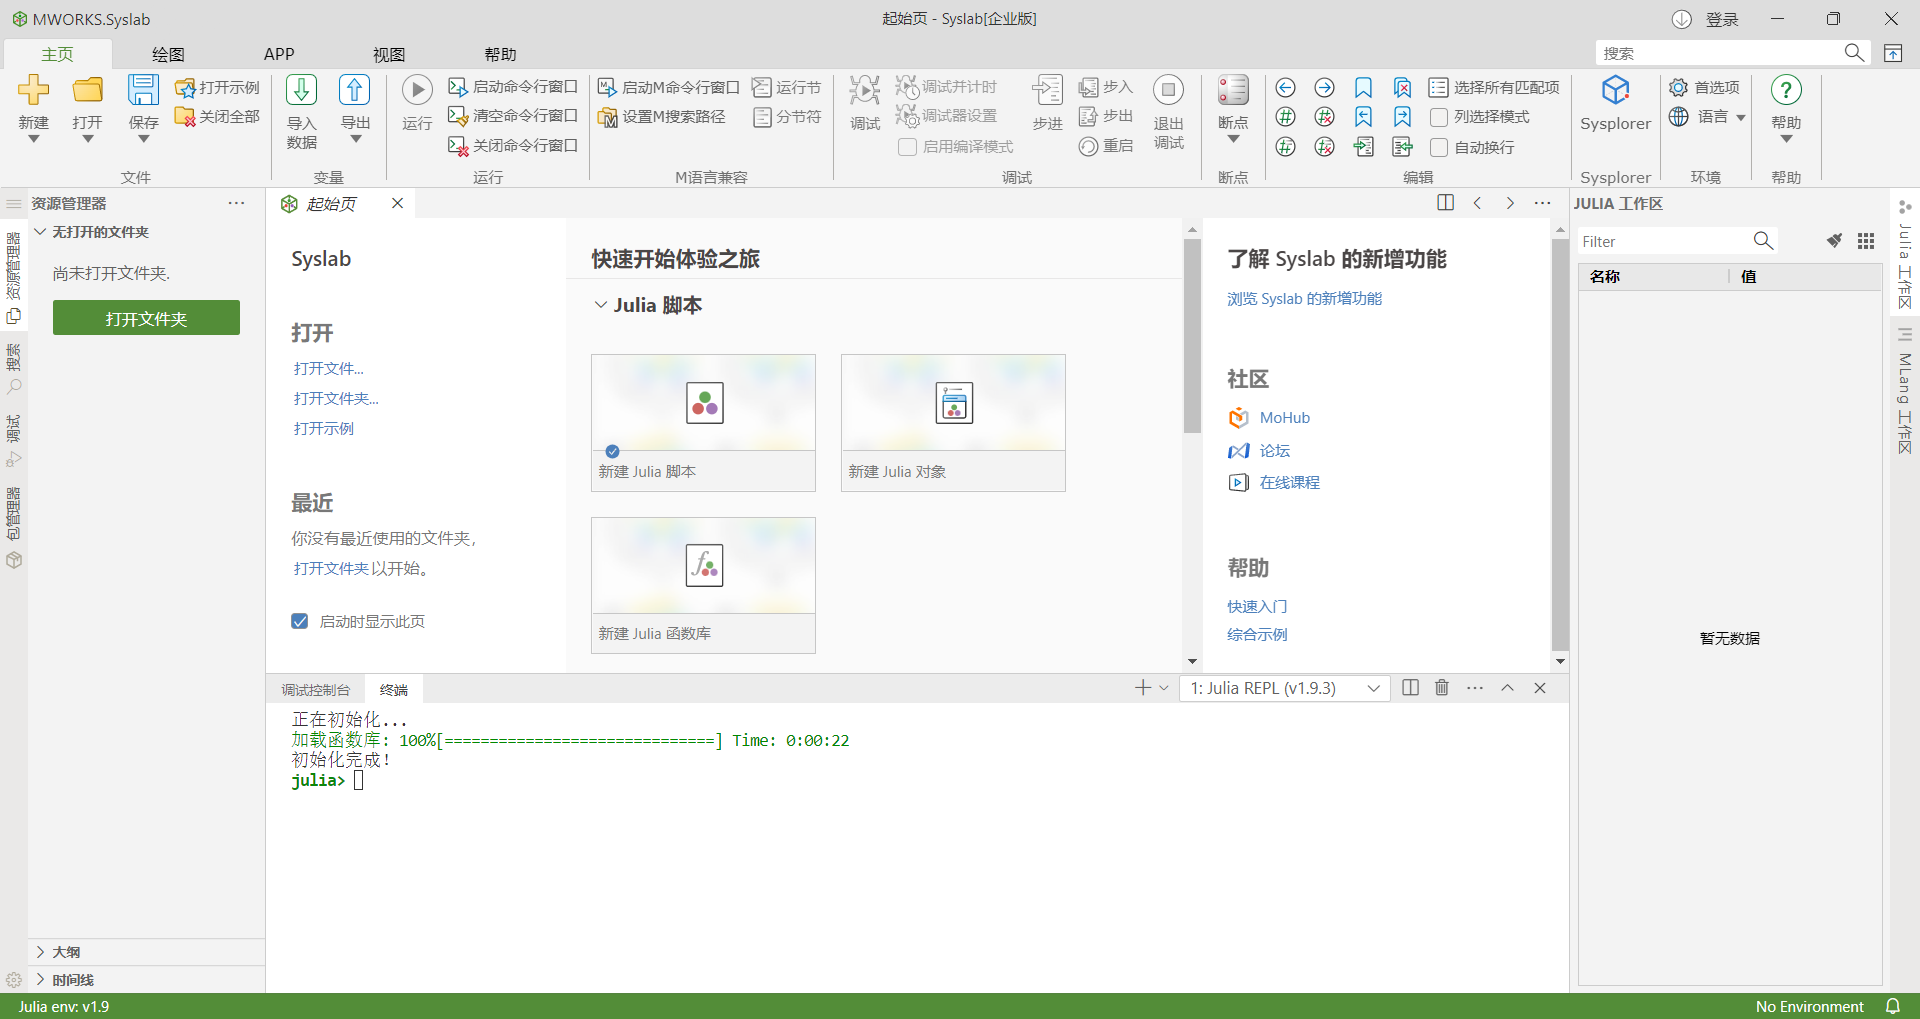The width and height of the screenshot is (1920, 1019).
Task: Click the Breakpoint (断点) icon
Action: (1232, 91)
